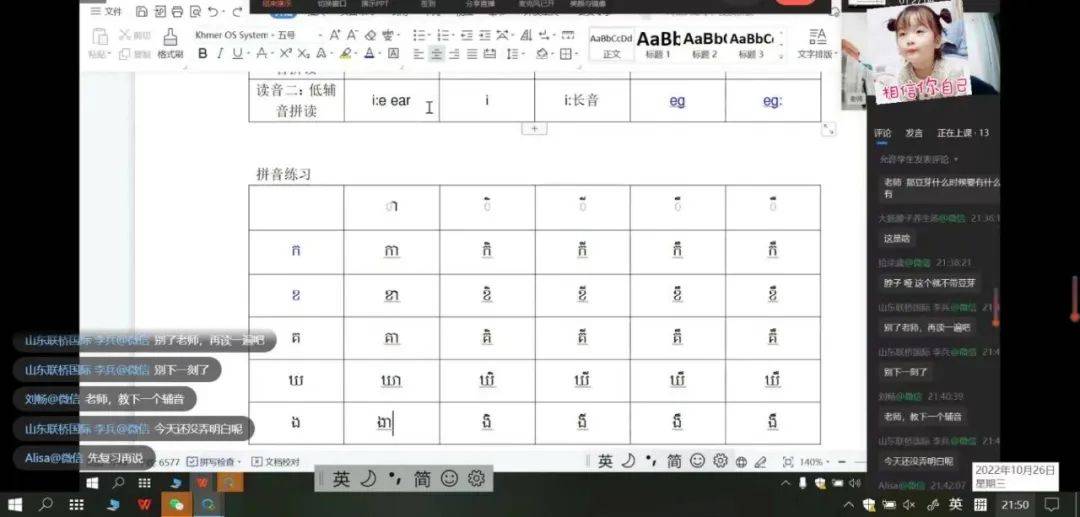Click table resize handle at corner
This screenshot has width=1080, height=517.
[829, 129]
